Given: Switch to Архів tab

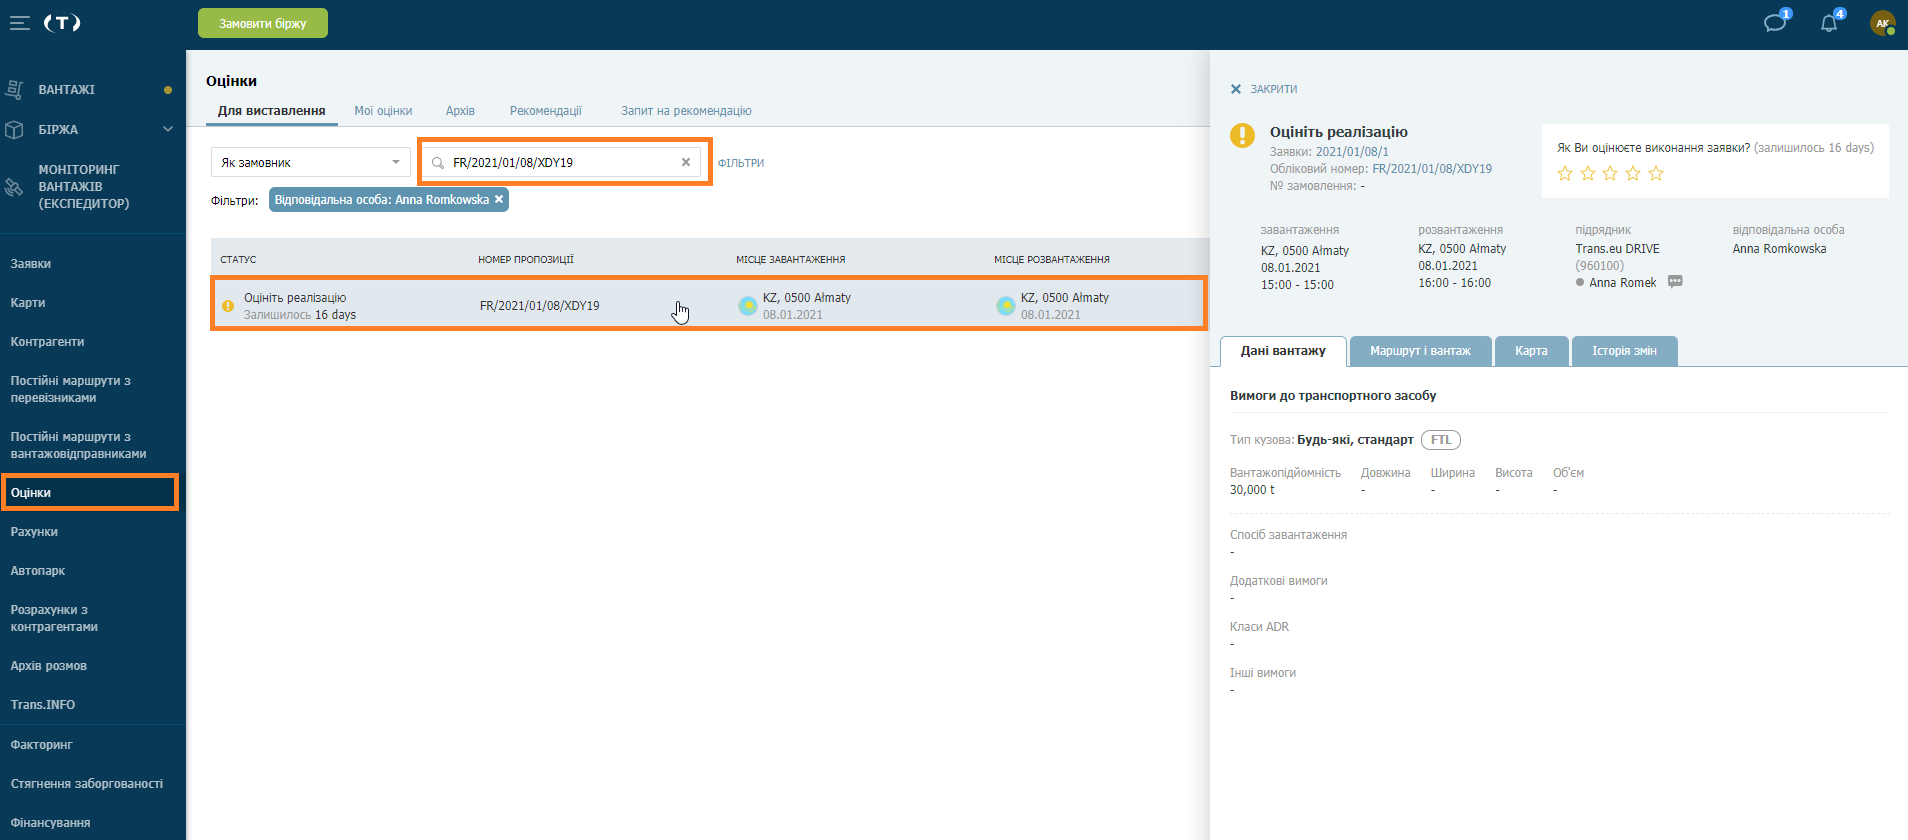Looking at the screenshot, I should click(460, 111).
